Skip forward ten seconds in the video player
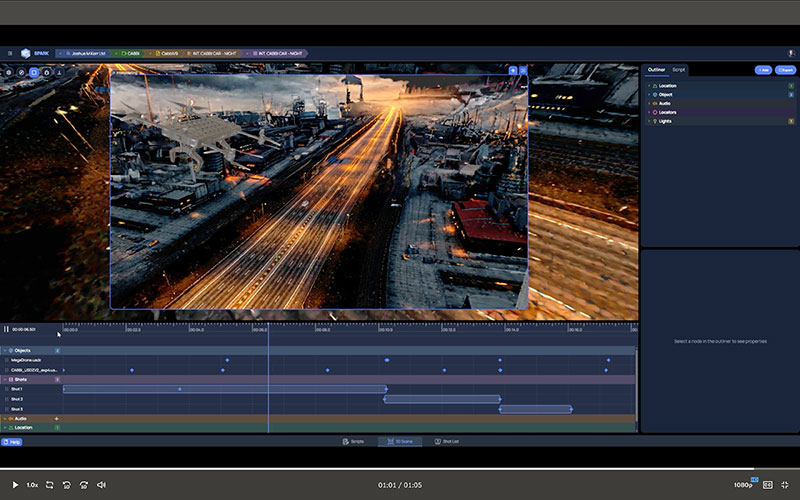800x500 pixels. [x=84, y=485]
